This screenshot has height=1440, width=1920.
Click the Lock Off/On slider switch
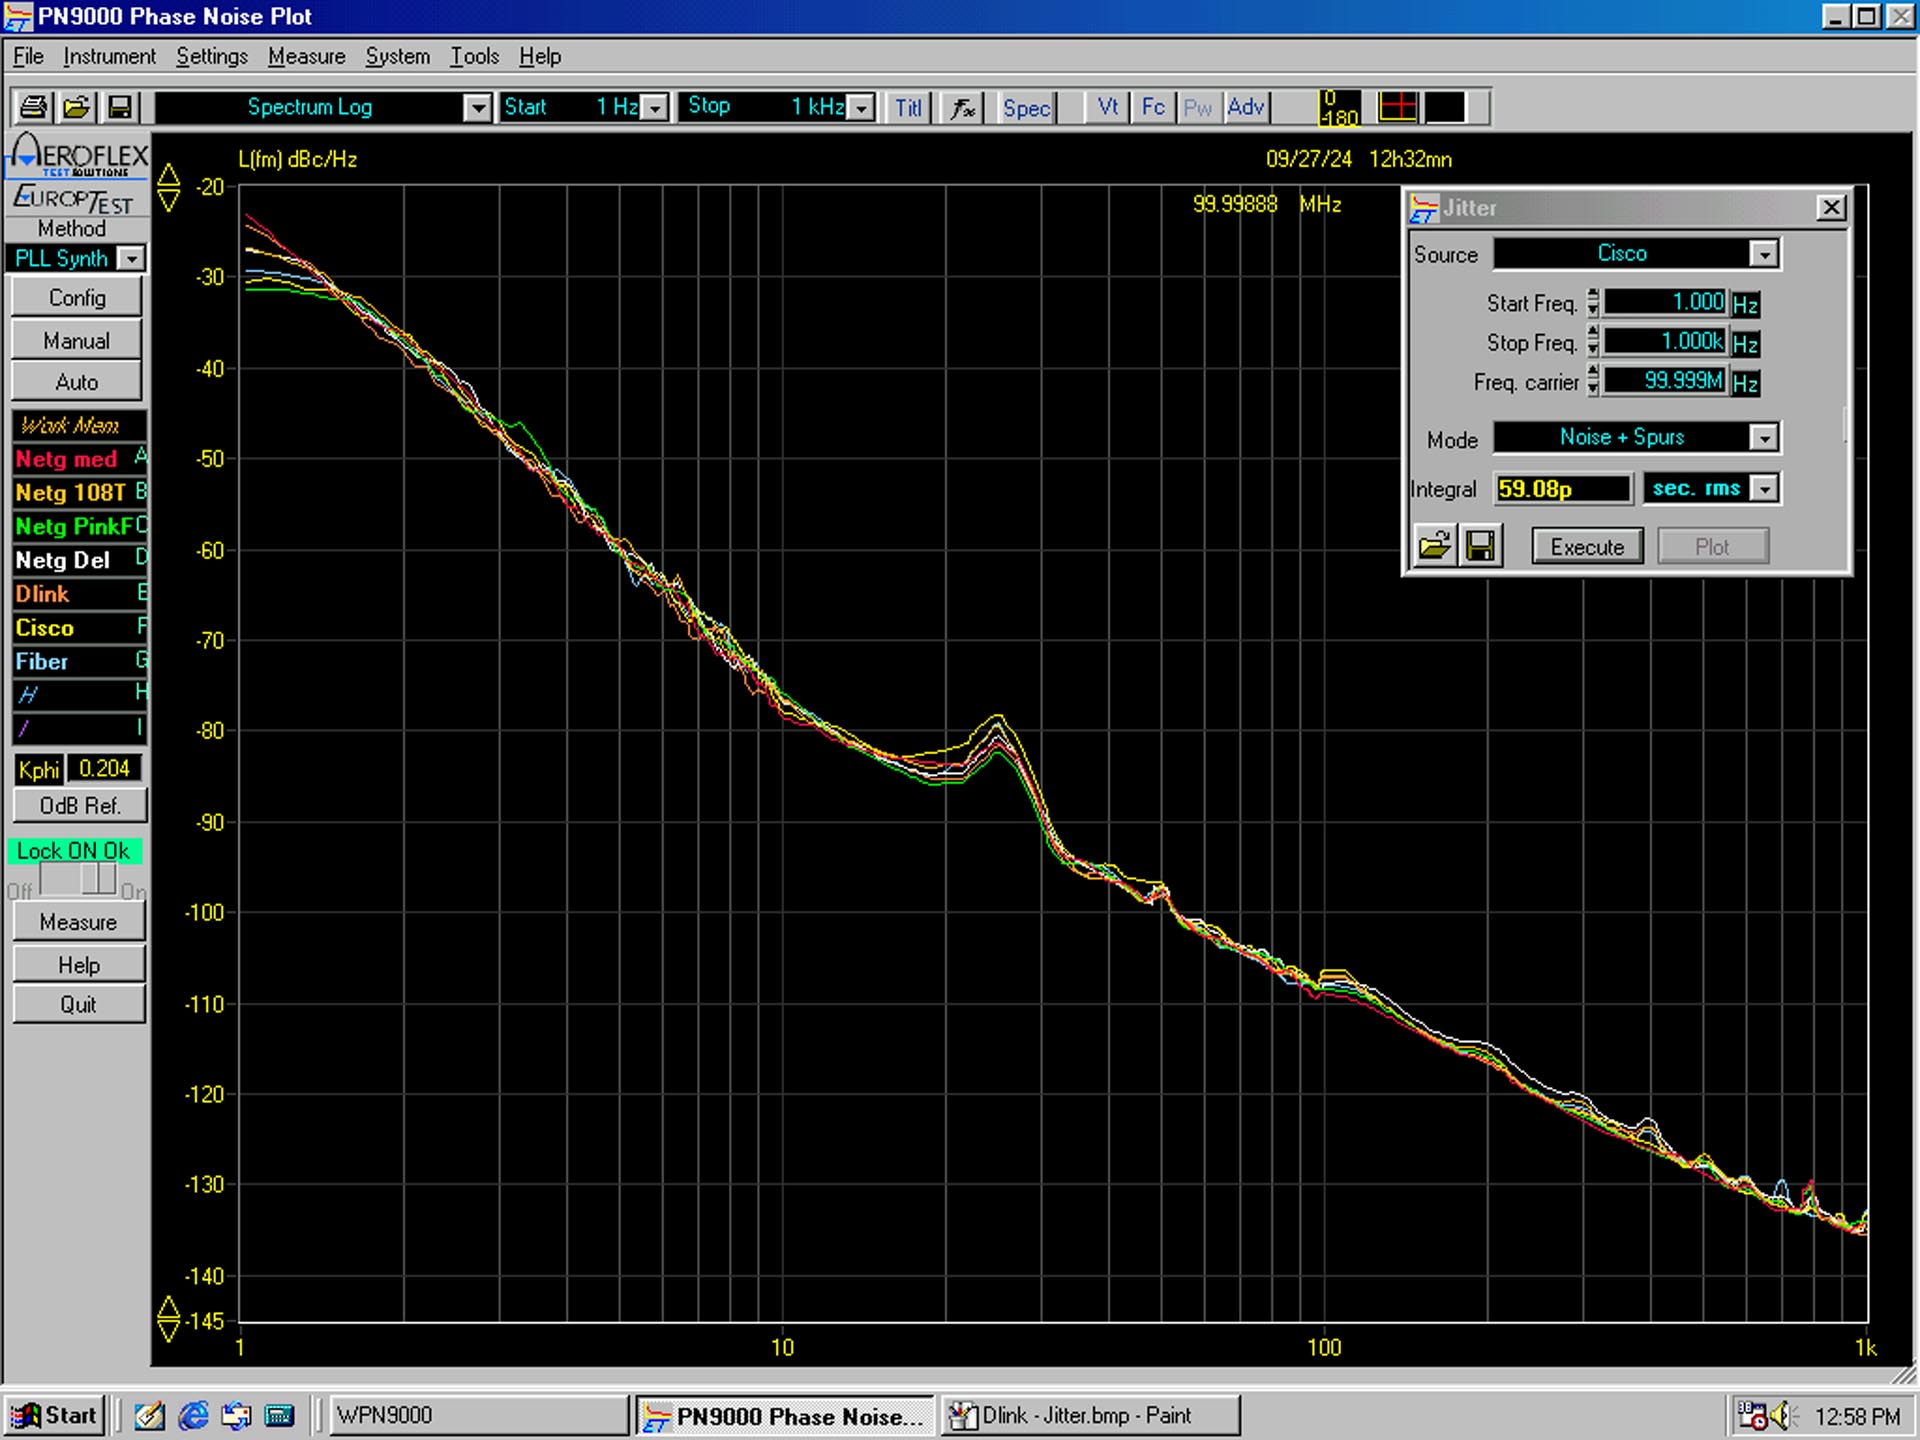(x=78, y=879)
